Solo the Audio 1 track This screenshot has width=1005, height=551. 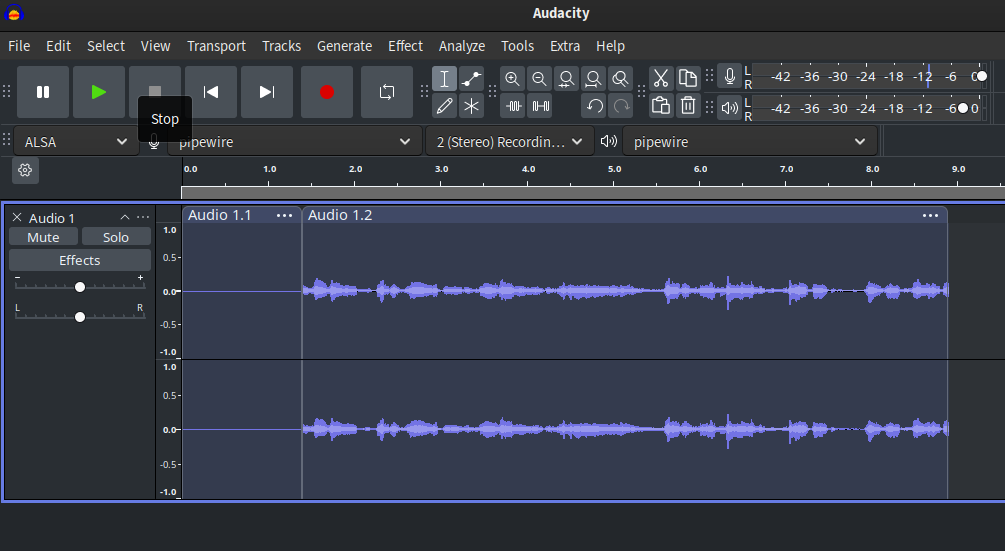pos(116,237)
